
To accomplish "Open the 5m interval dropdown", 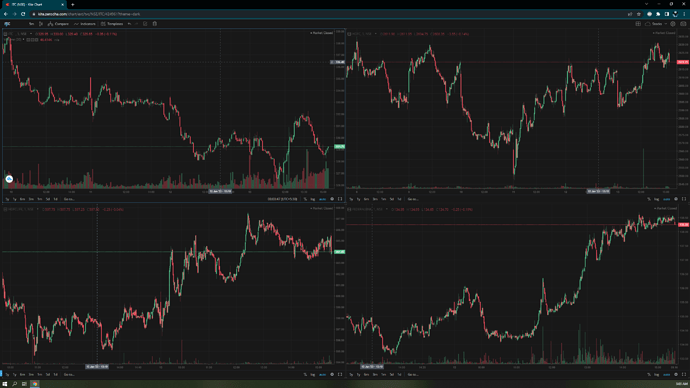I will point(31,24).
